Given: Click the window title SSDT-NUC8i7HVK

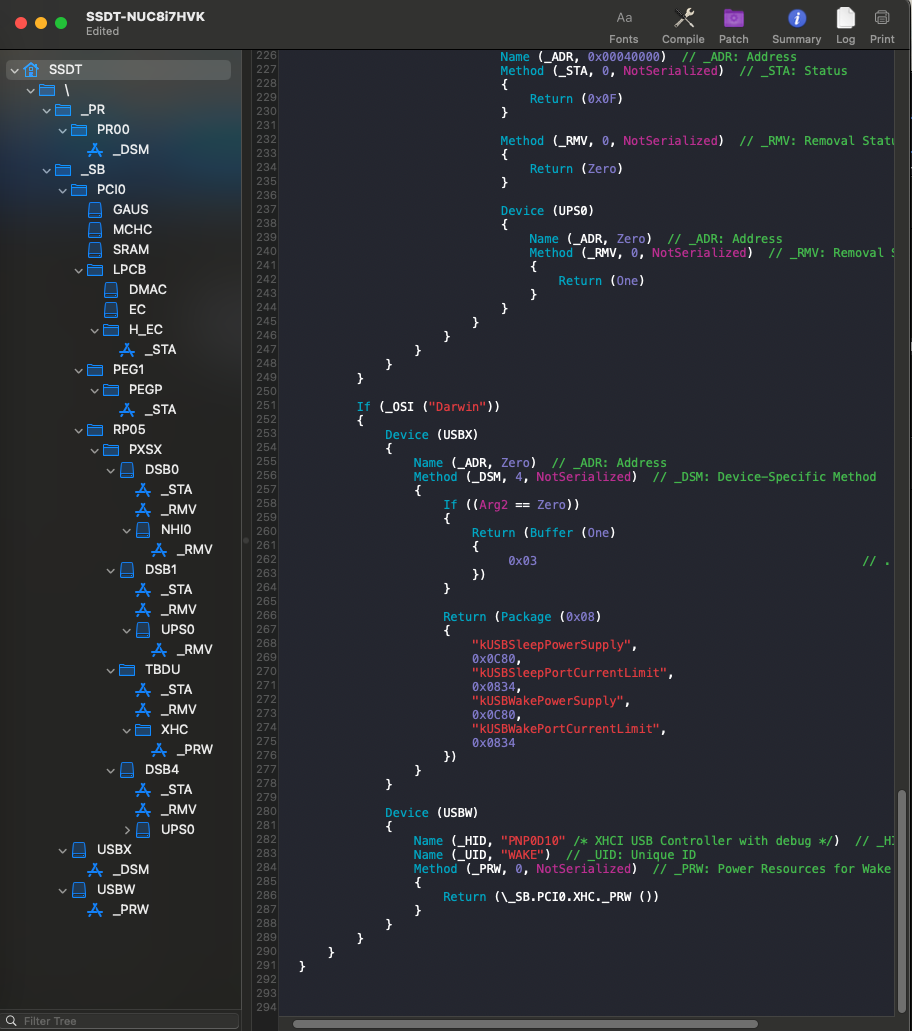Looking at the screenshot, I should pyautogui.click(x=145, y=16).
